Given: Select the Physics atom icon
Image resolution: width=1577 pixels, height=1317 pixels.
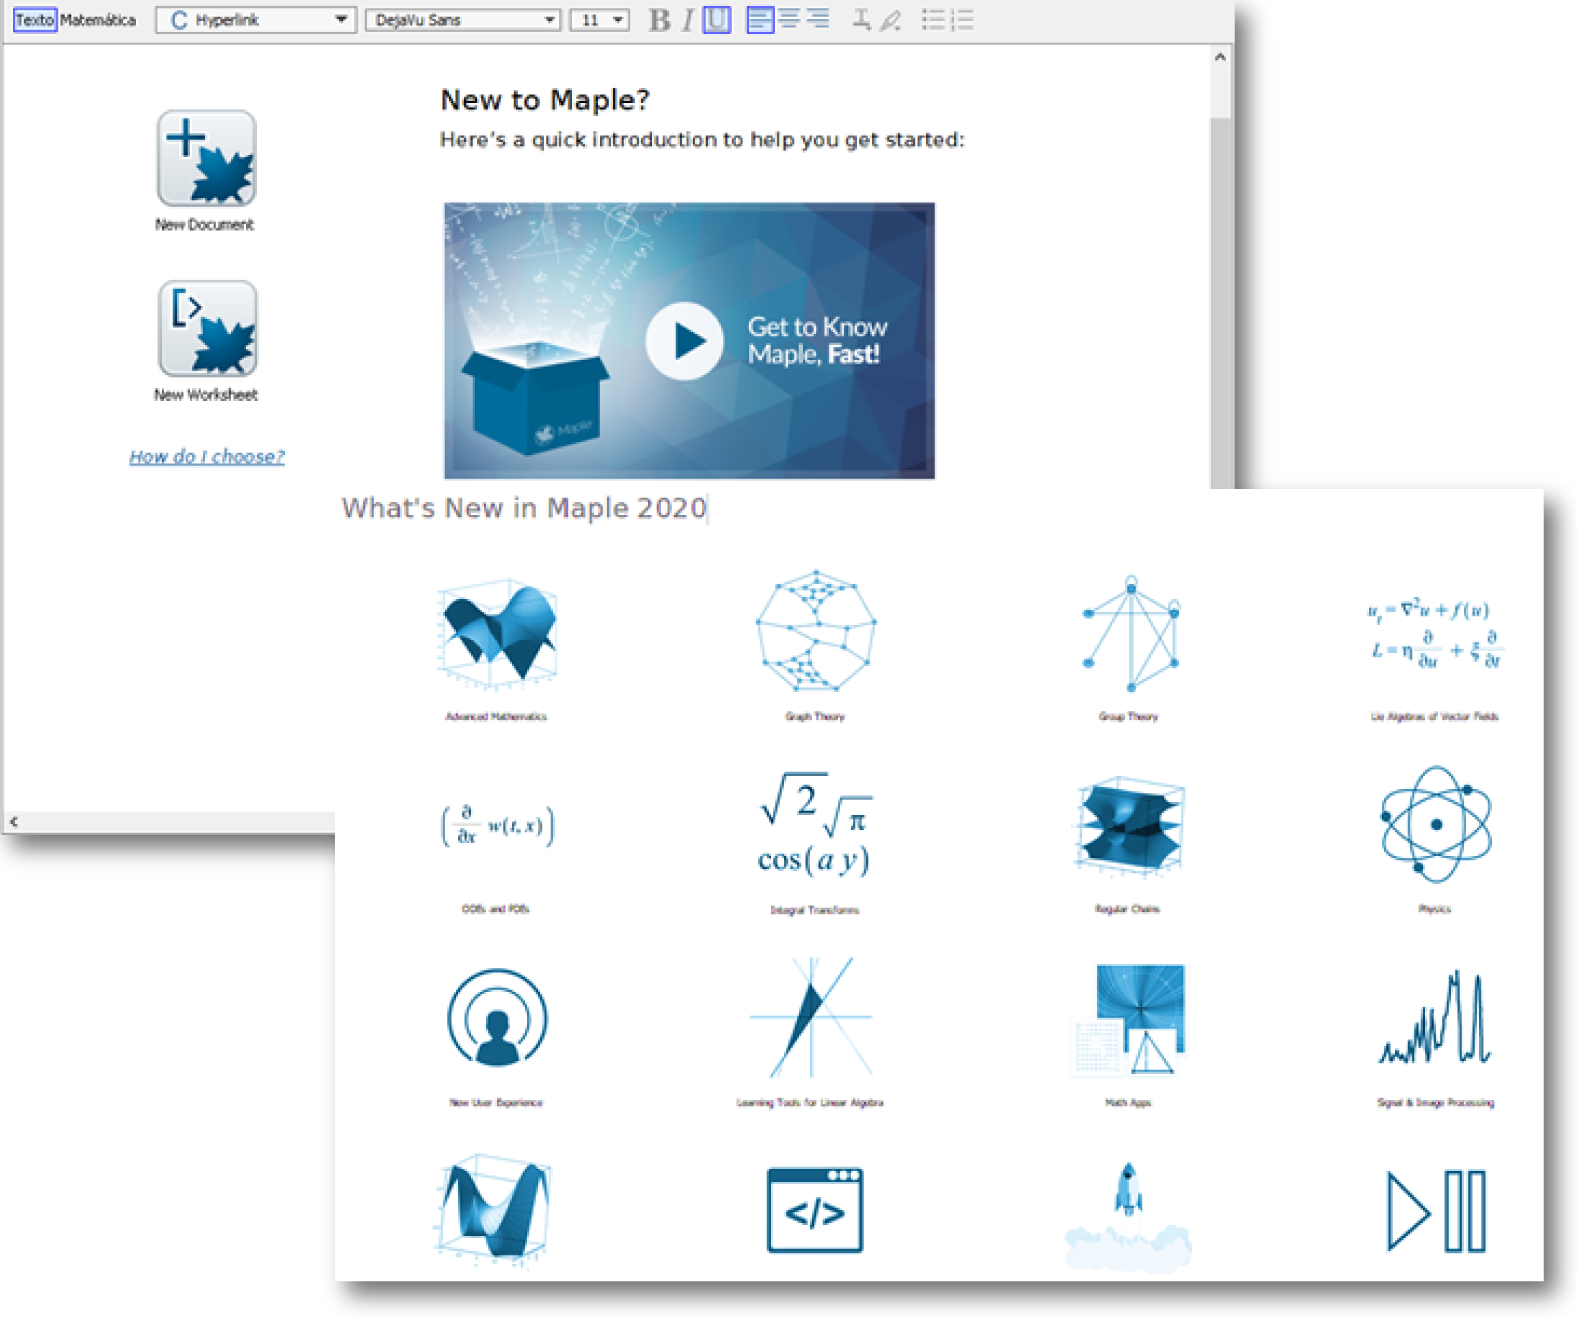Looking at the screenshot, I should 1435,825.
